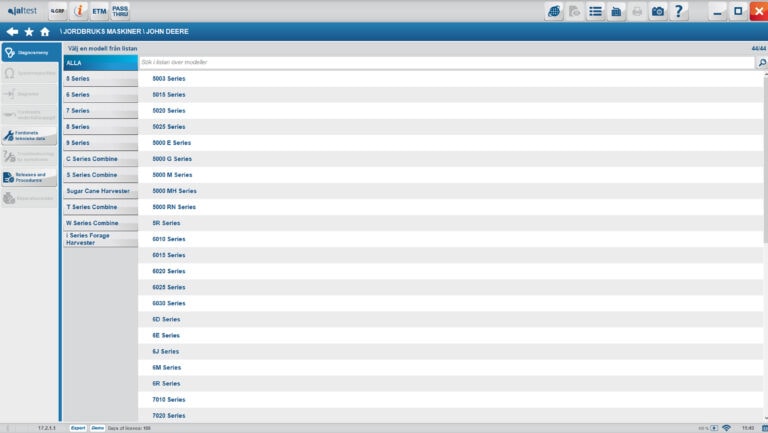Screen dimensions: 768x433
Task: Filter by 9 Series
Action: [100, 143]
